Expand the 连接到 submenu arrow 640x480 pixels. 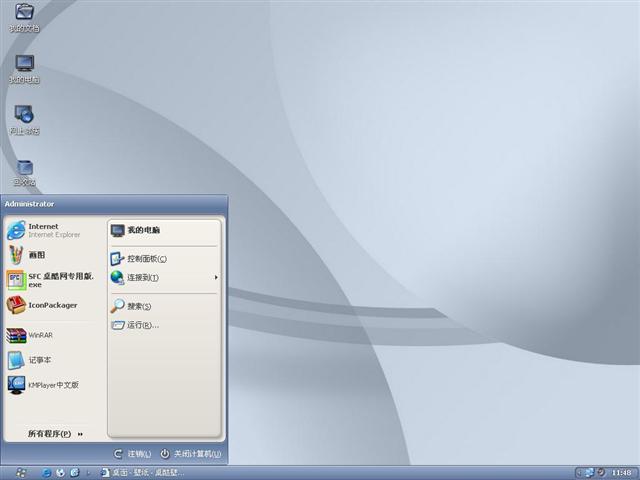point(216,278)
